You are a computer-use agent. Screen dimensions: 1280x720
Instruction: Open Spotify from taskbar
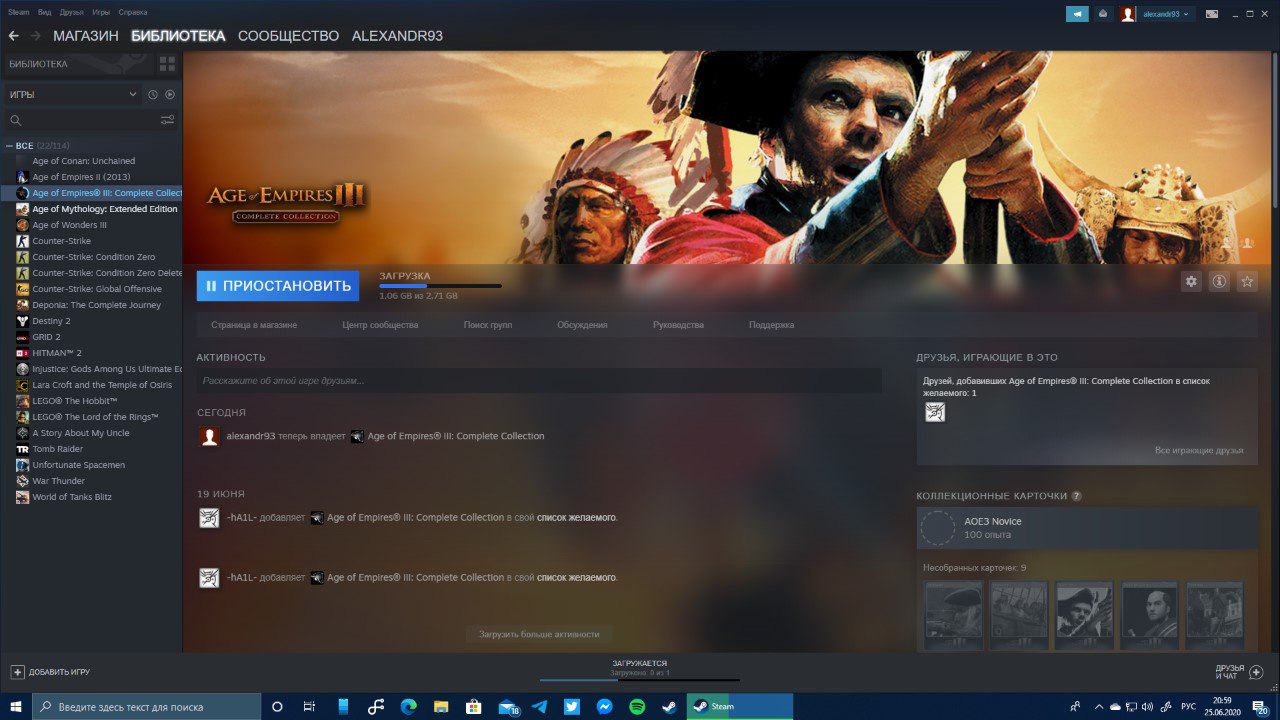637,706
